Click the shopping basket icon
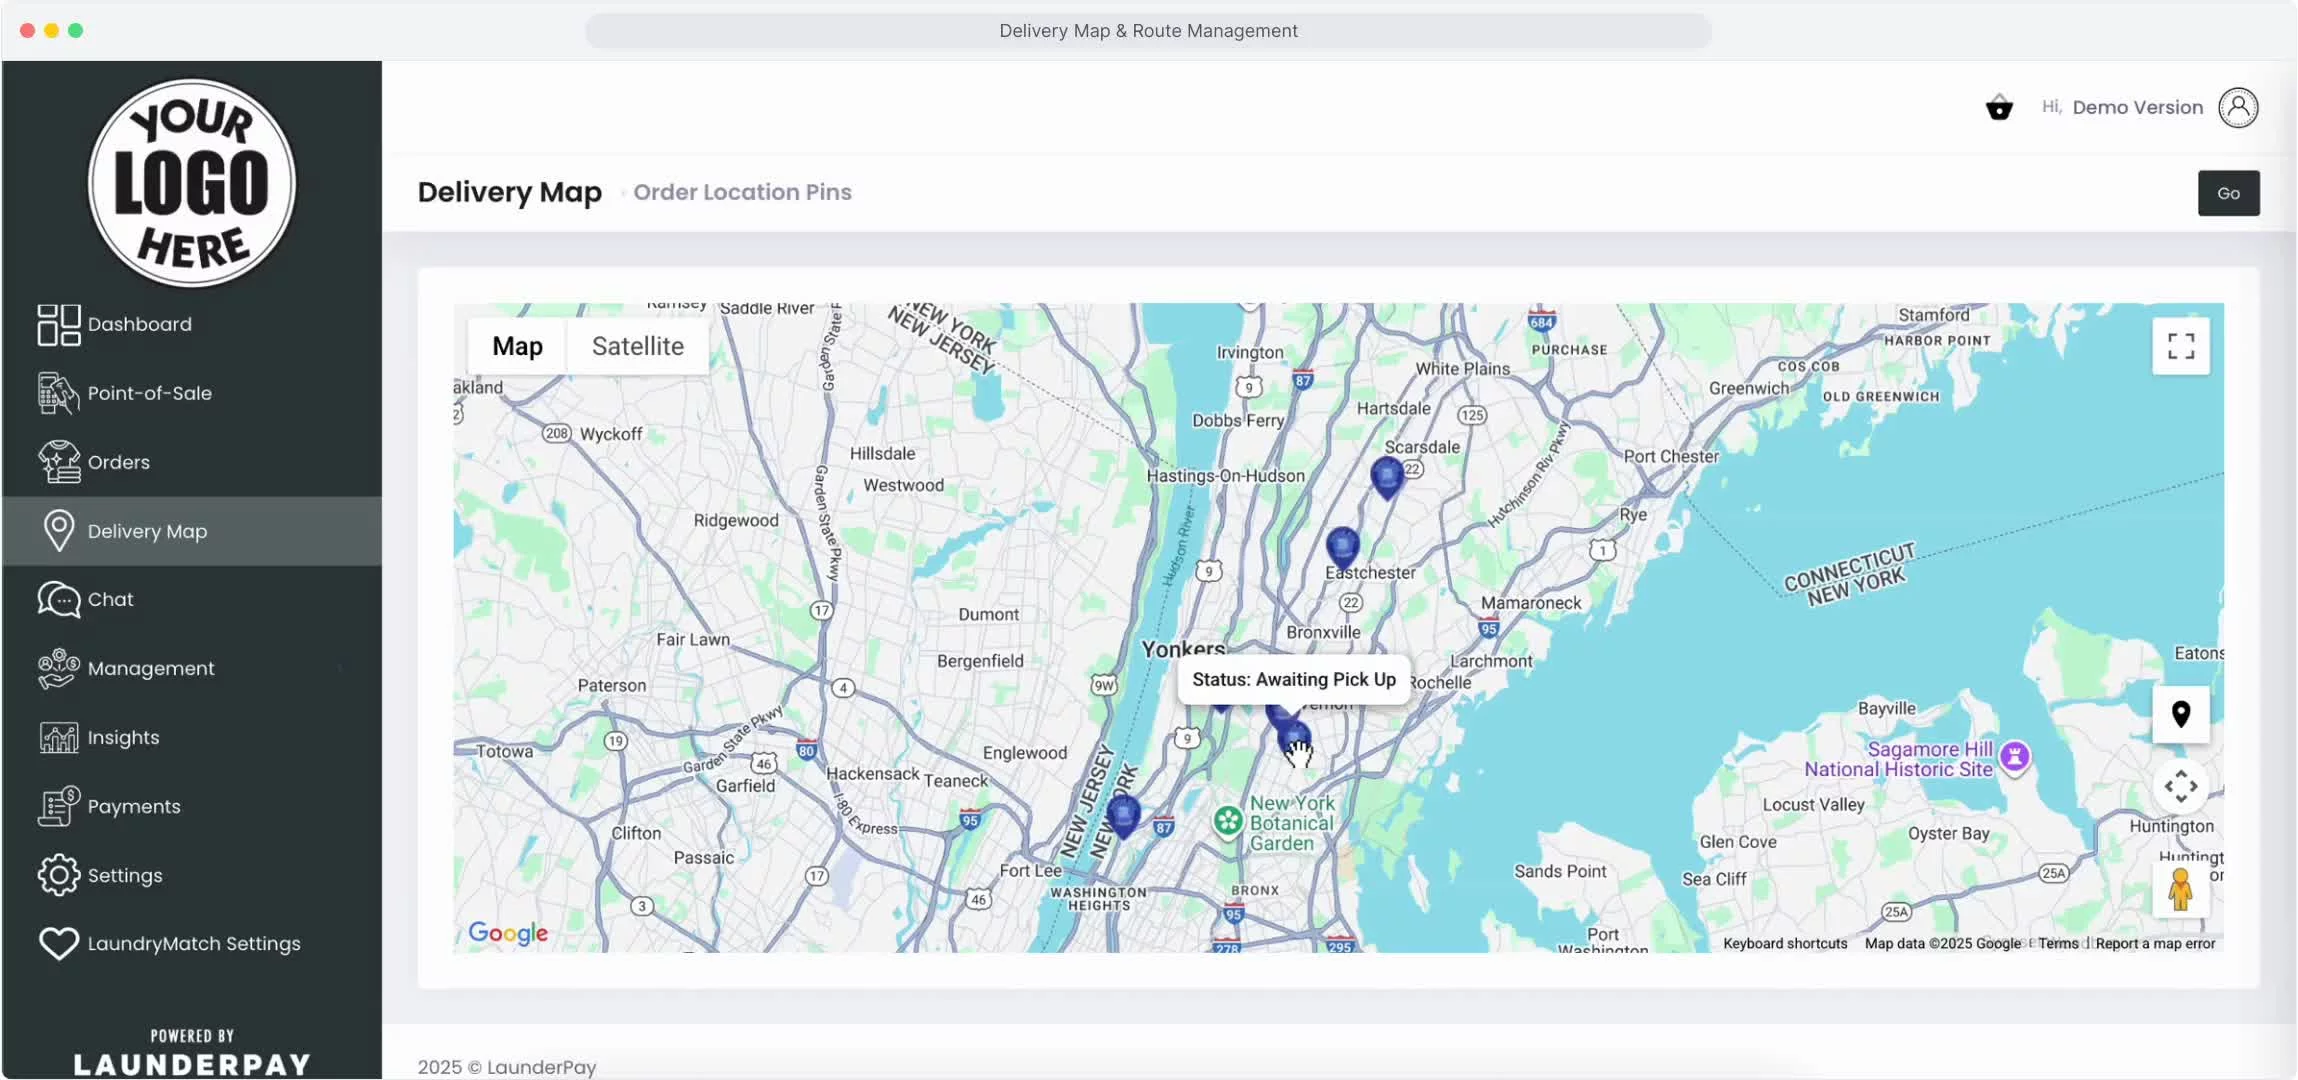 (1998, 107)
